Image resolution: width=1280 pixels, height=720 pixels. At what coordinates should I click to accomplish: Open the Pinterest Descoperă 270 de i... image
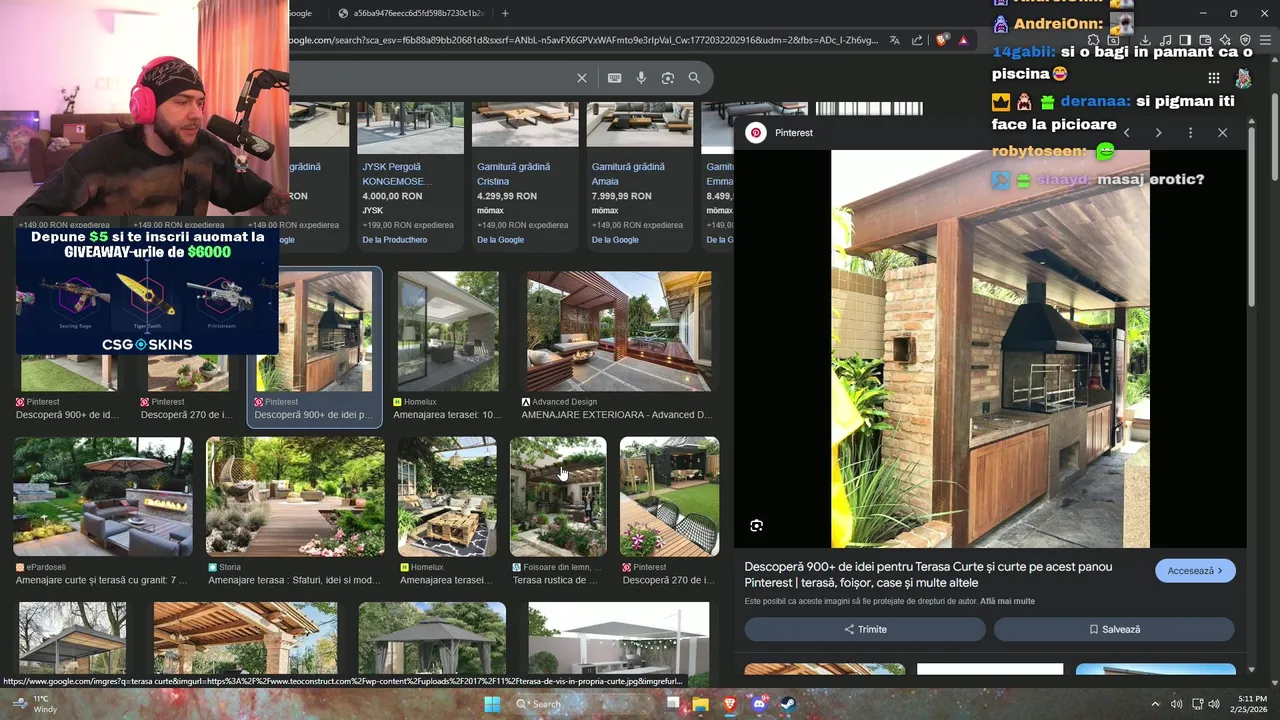click(669, 496)
